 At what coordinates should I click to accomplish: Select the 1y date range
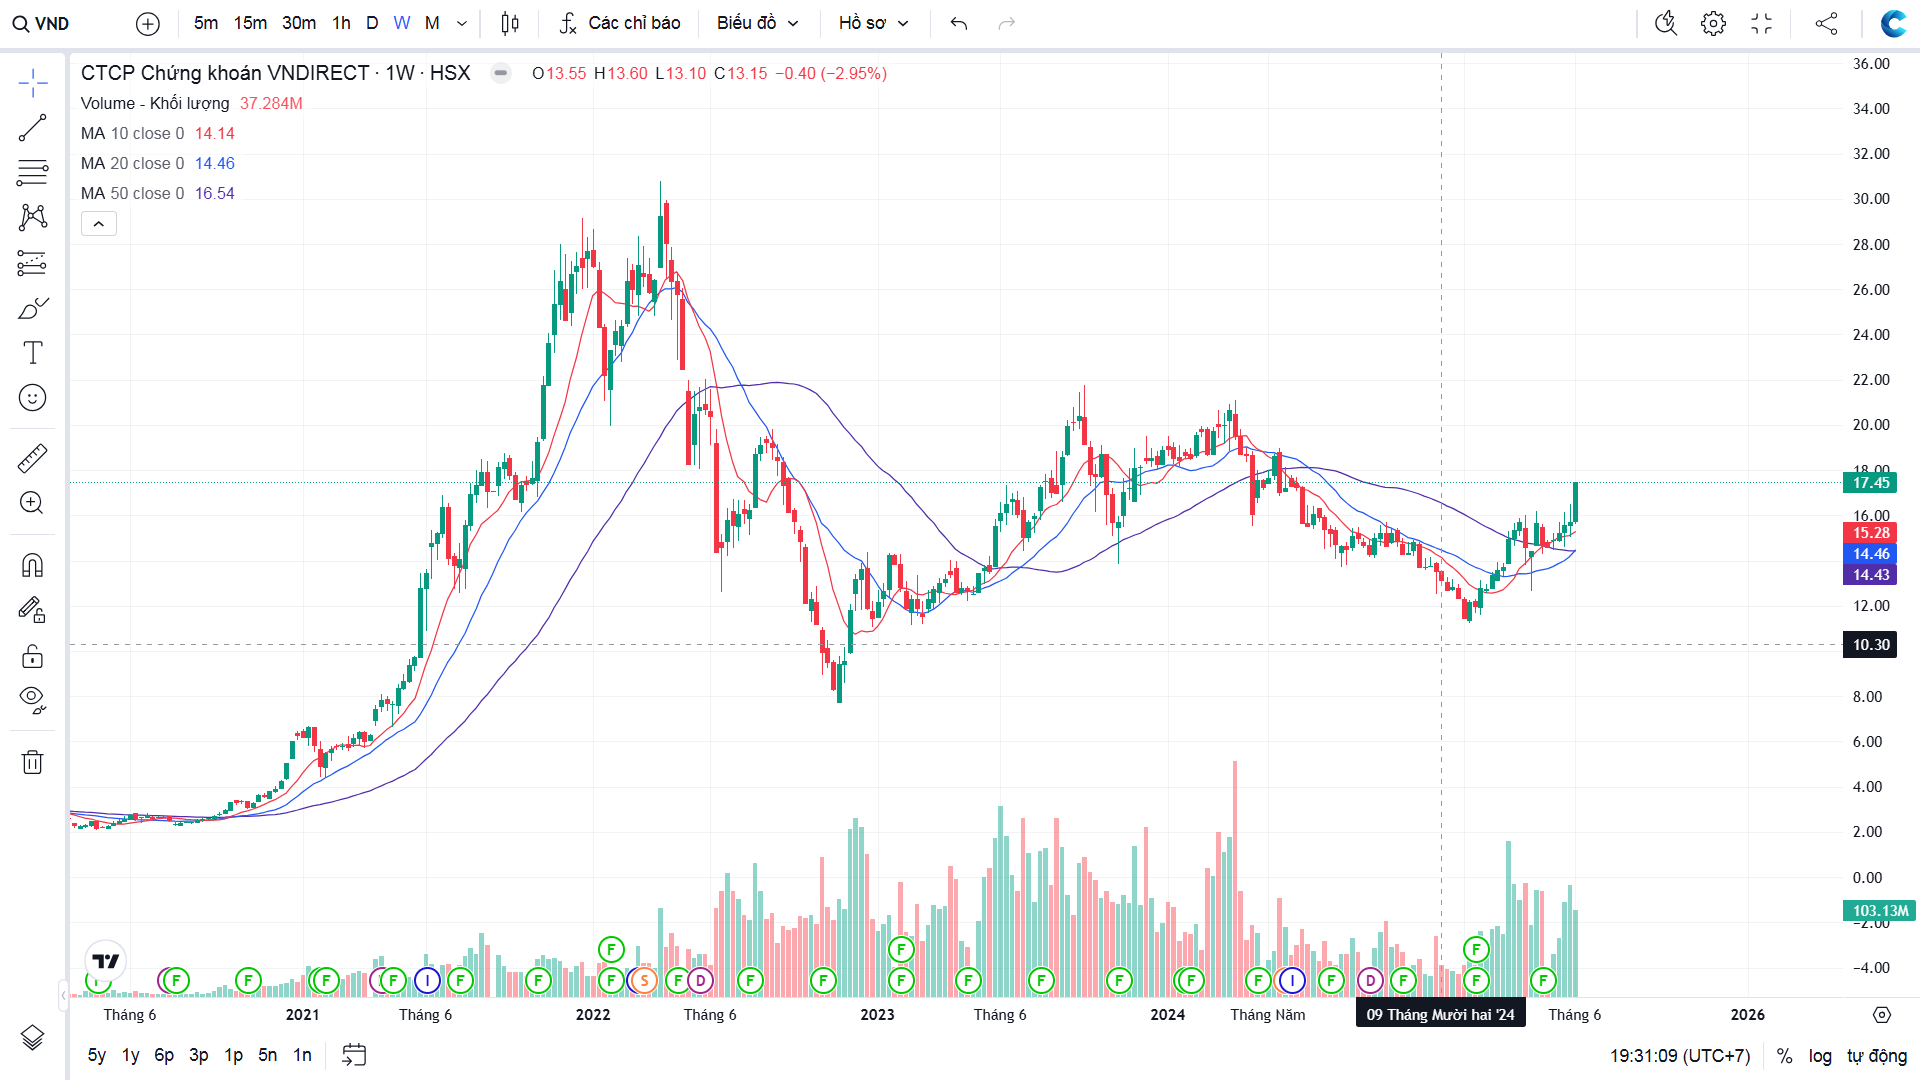coord(130,1055)
